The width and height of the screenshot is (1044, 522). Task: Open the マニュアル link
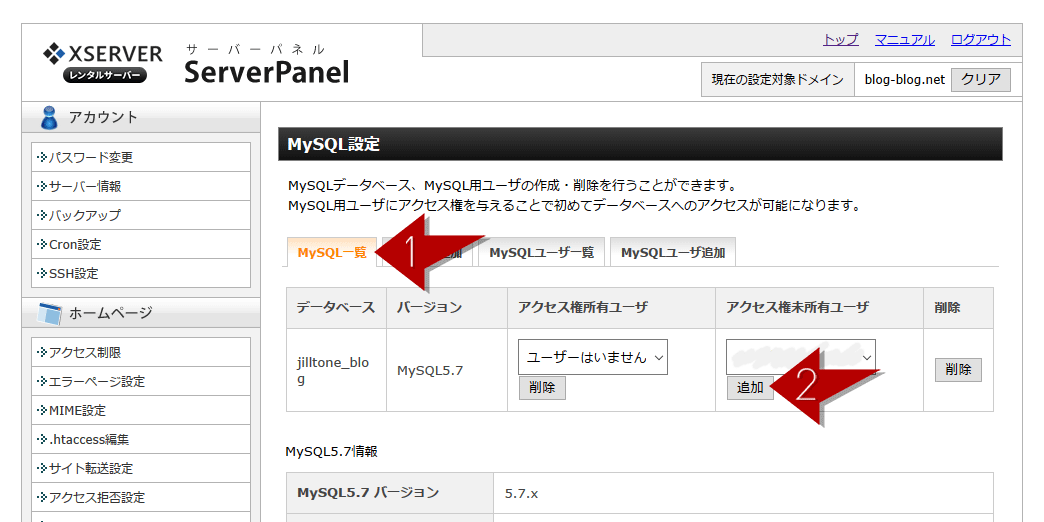pyautogui.click(x=905, y=39)
